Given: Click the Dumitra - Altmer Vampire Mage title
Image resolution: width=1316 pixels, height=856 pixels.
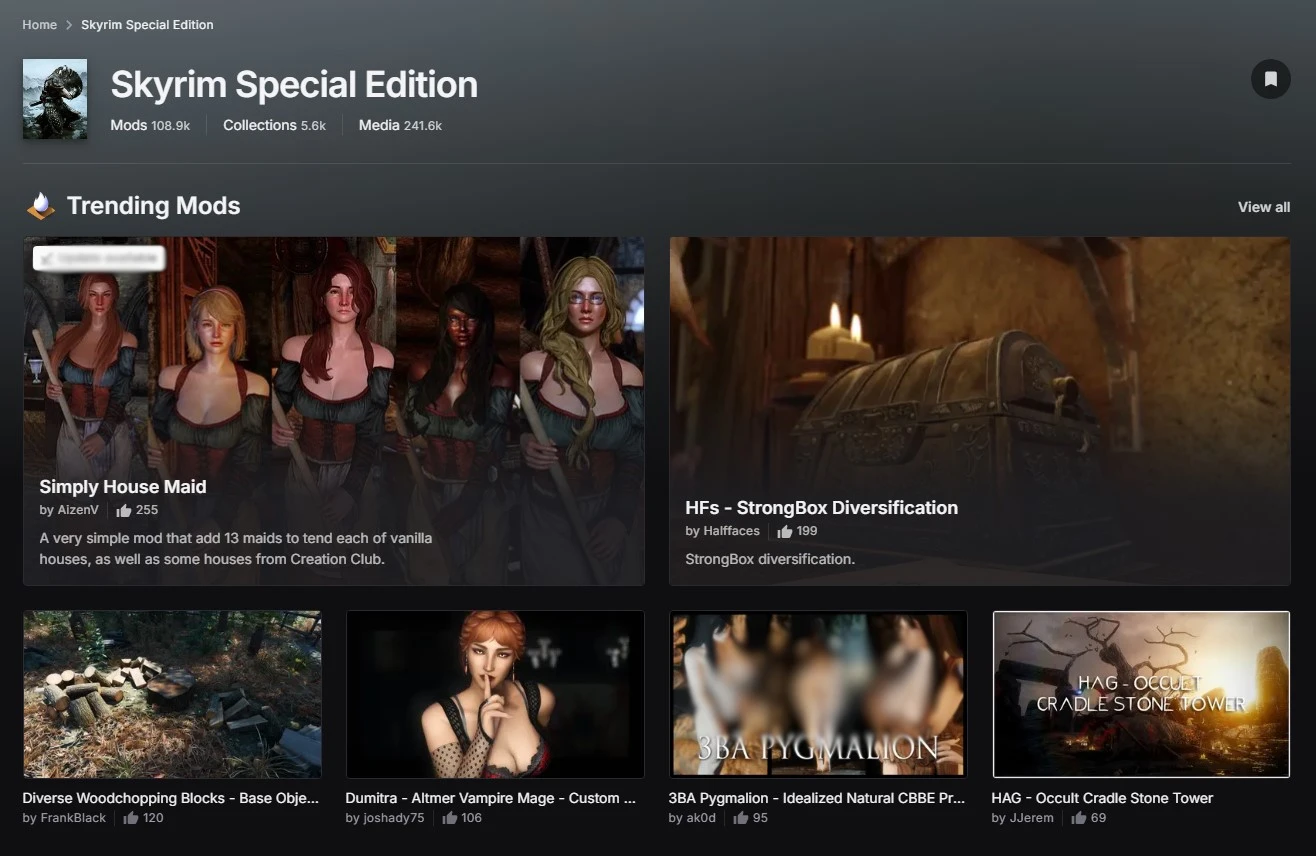Looking at the screenshot, I should (x=491, y=798).
